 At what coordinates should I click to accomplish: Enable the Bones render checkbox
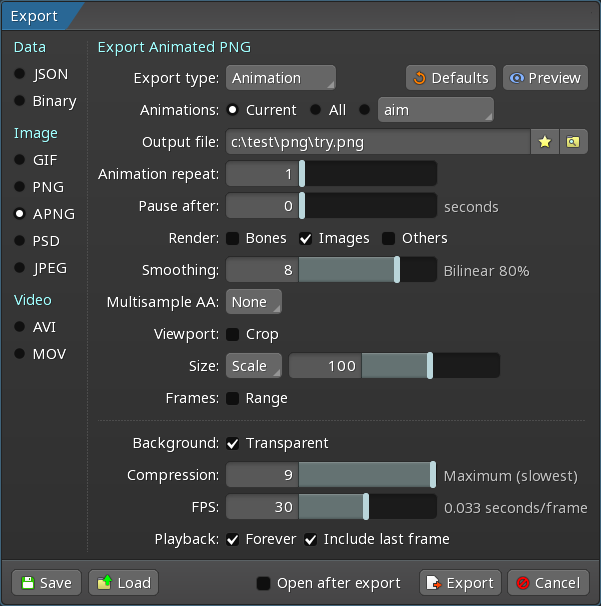[x=232, y=238]
